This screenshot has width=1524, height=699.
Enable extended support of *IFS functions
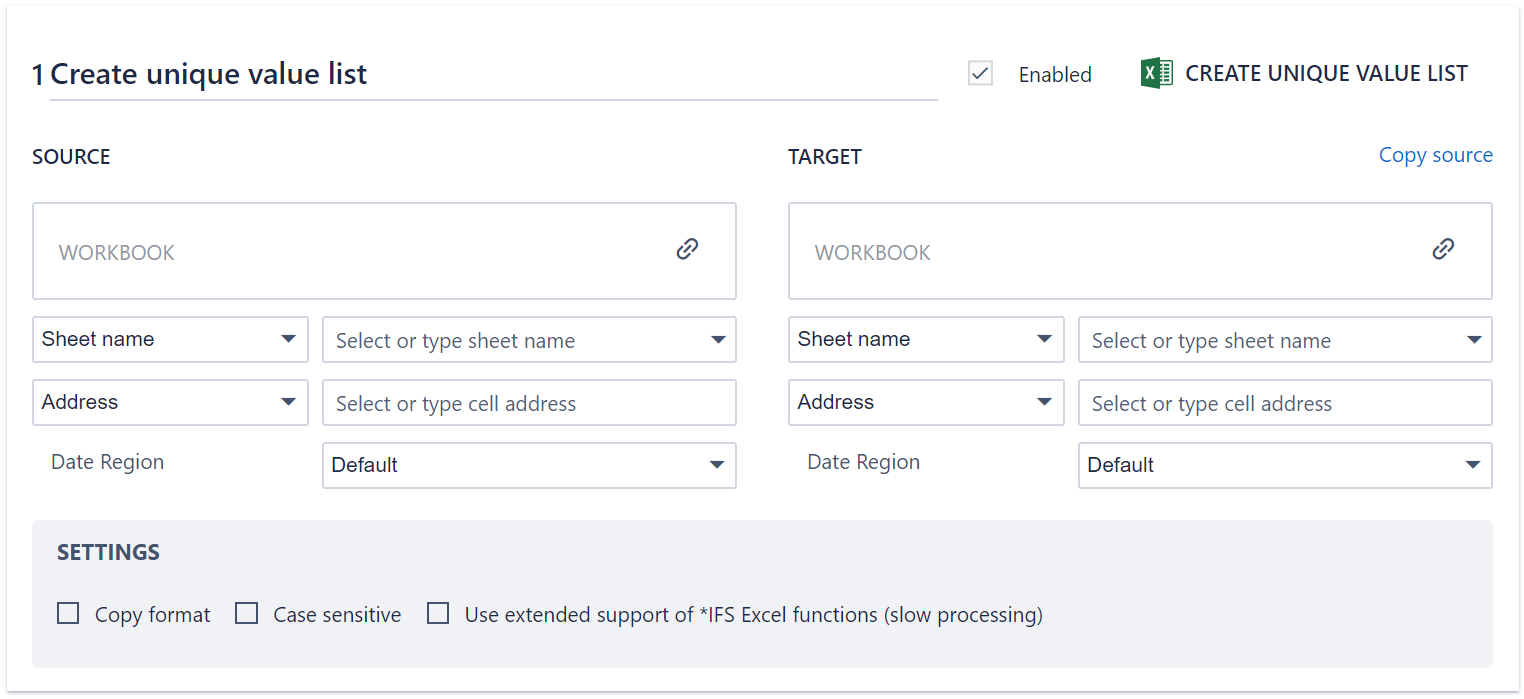coord(438,613)
